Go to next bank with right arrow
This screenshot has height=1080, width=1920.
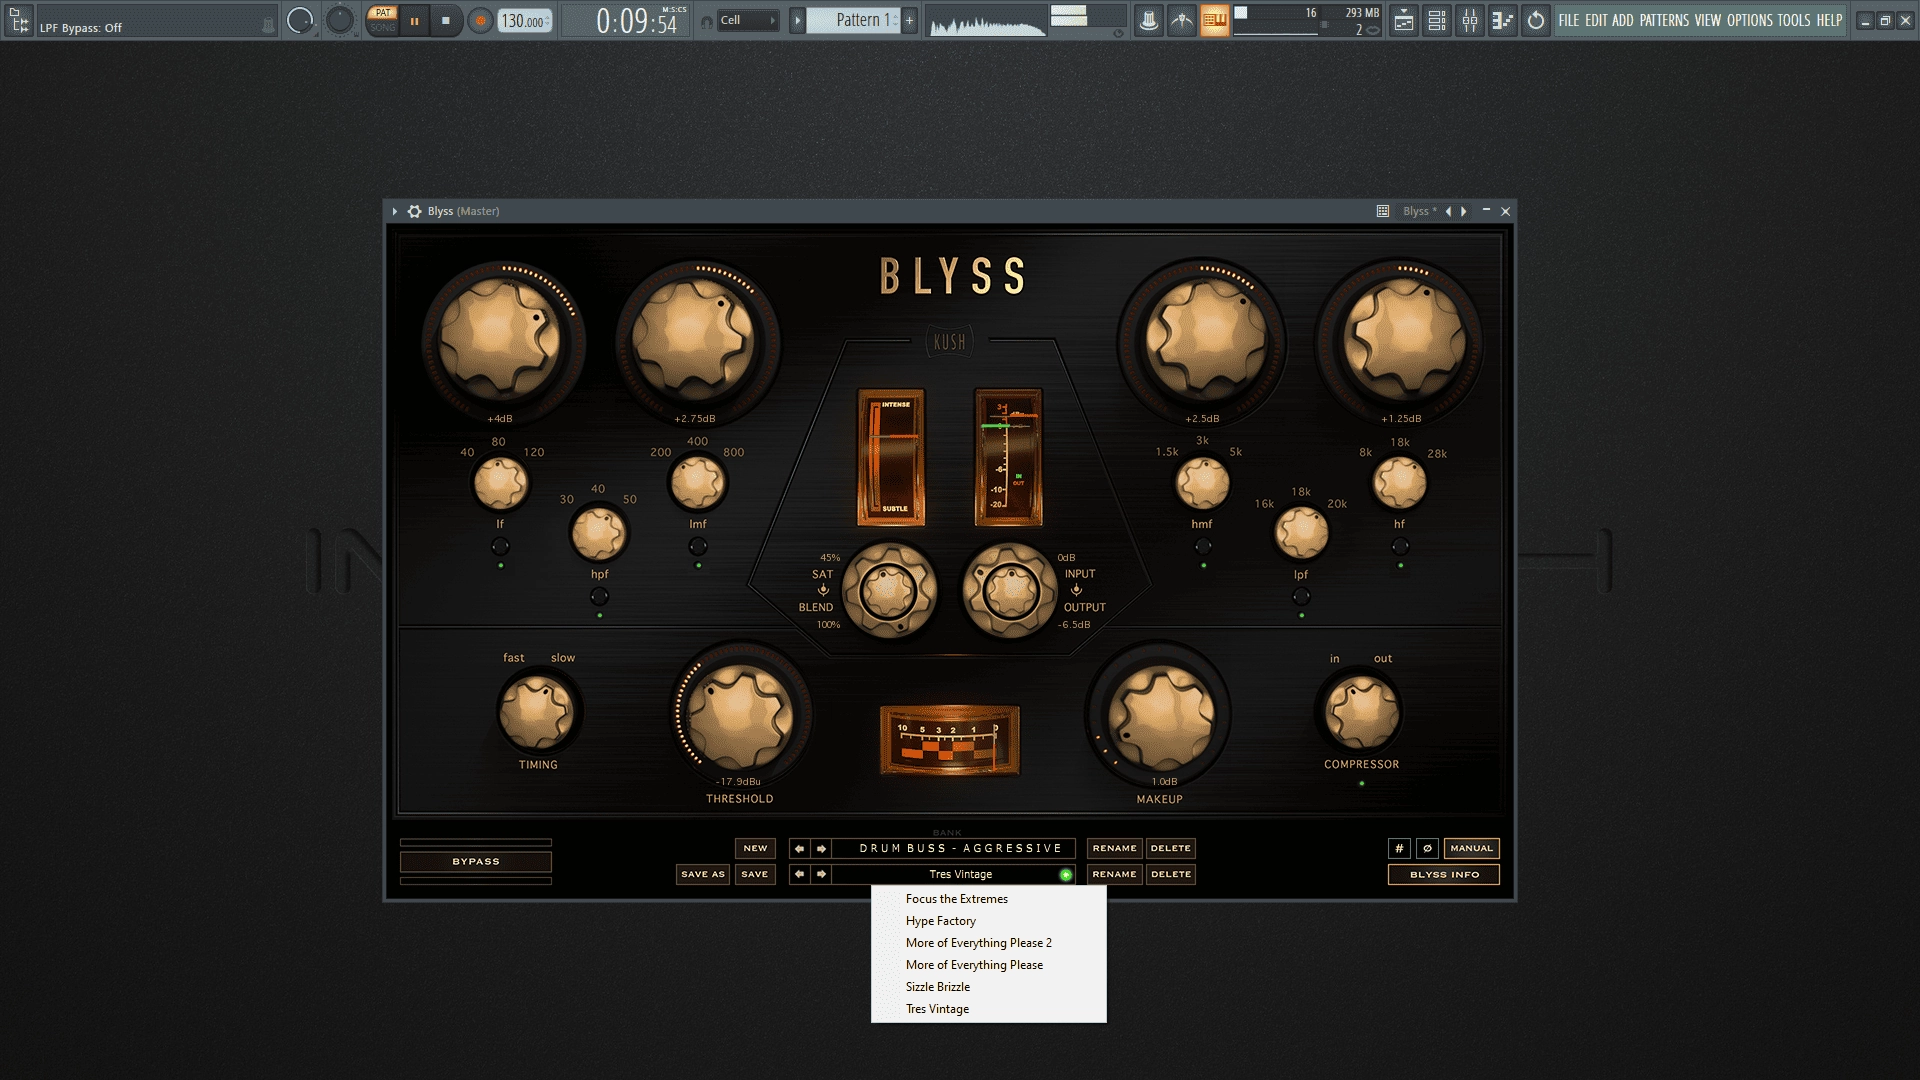[x=821, y=848]
